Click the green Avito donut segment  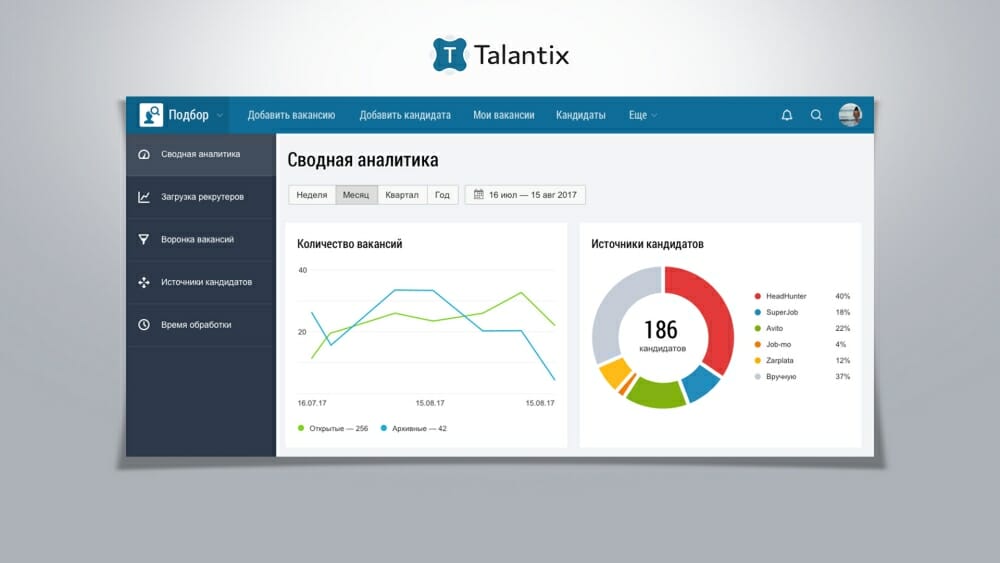coord(657,393)
